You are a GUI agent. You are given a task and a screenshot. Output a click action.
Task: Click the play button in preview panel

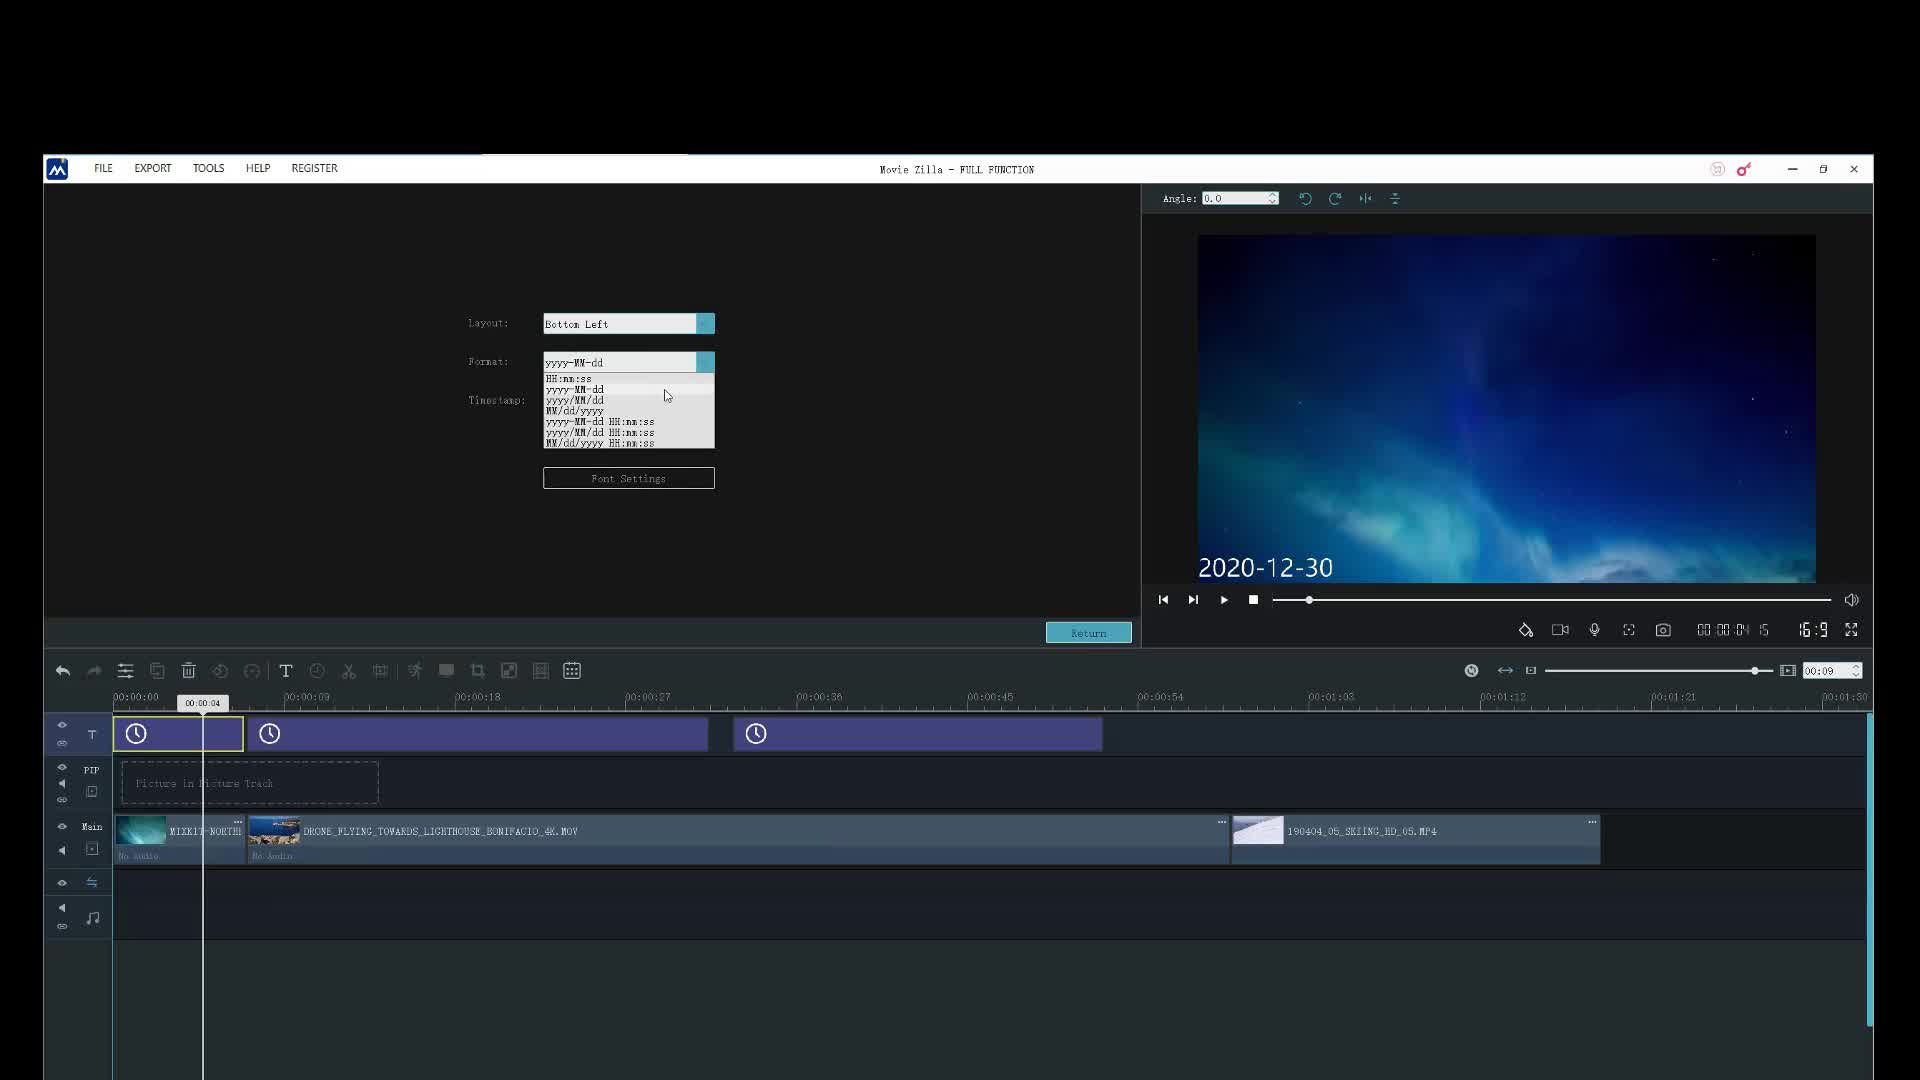point(1222,599)
